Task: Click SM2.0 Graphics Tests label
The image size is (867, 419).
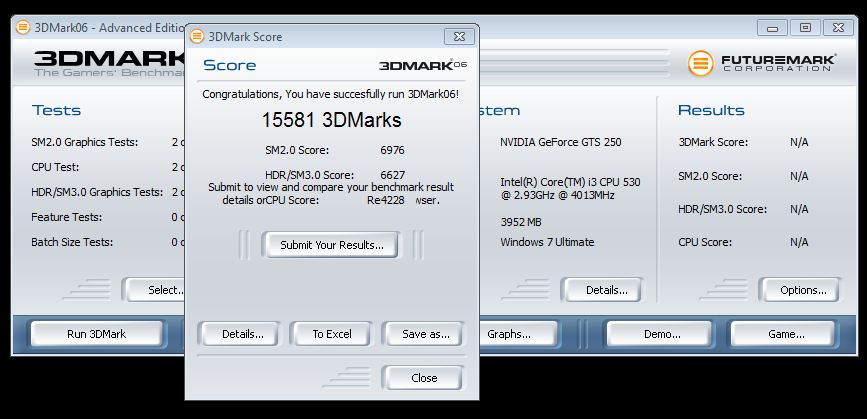Action: pyautogui.click(x=85, y=142)
